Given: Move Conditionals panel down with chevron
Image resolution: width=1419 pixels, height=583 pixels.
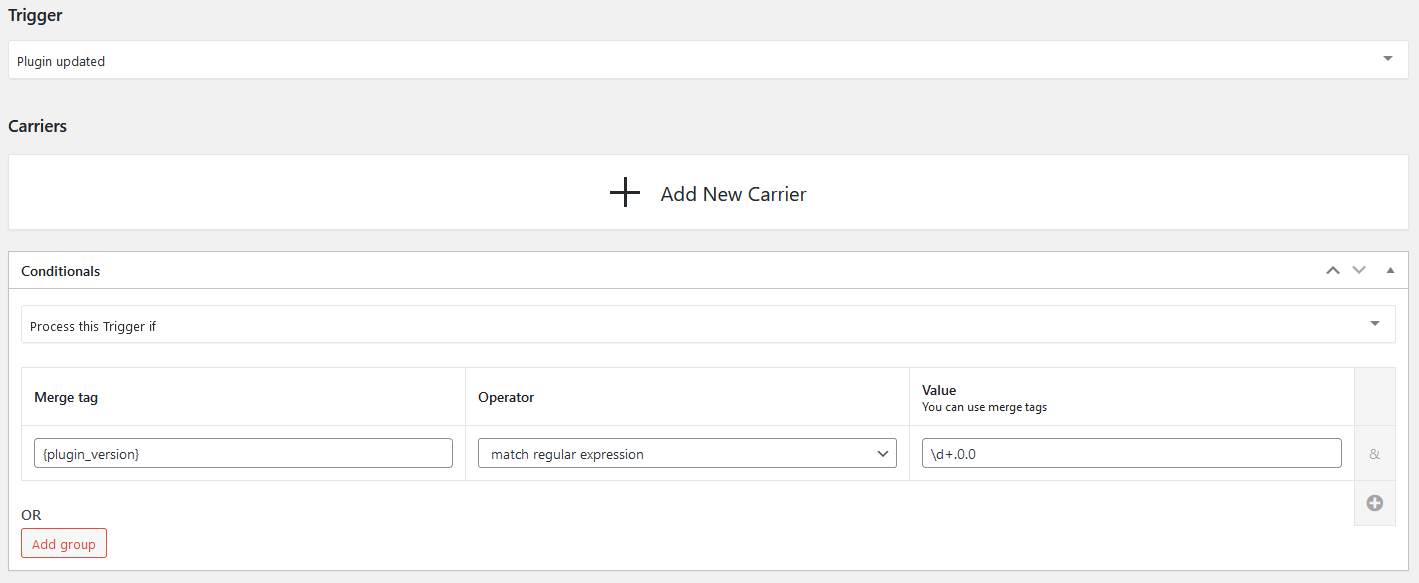Looking at the screenshot, I should click(x=1359, y=270).
